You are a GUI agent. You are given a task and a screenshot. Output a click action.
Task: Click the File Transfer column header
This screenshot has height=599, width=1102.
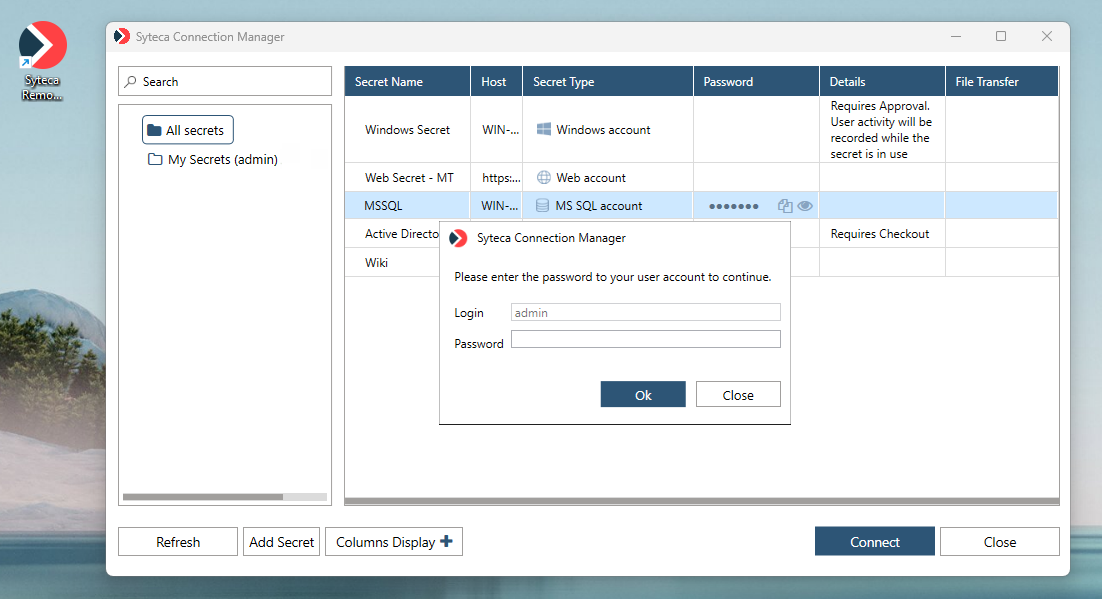pyautogui.click(x=1001, y=82)
